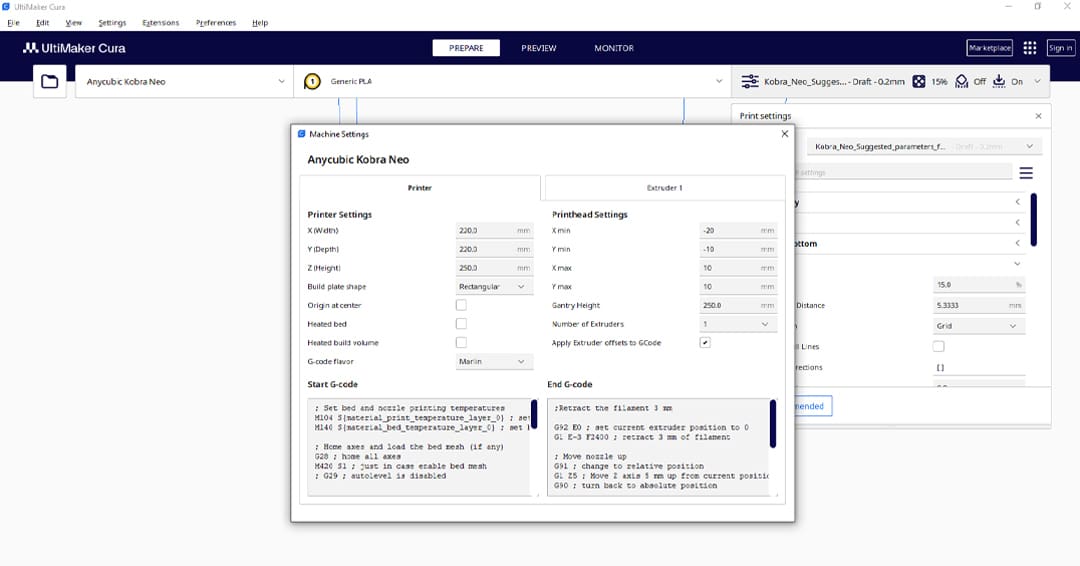1080x566 pixels.
Task: Click the X max value field
Action: tap(738, 268)
